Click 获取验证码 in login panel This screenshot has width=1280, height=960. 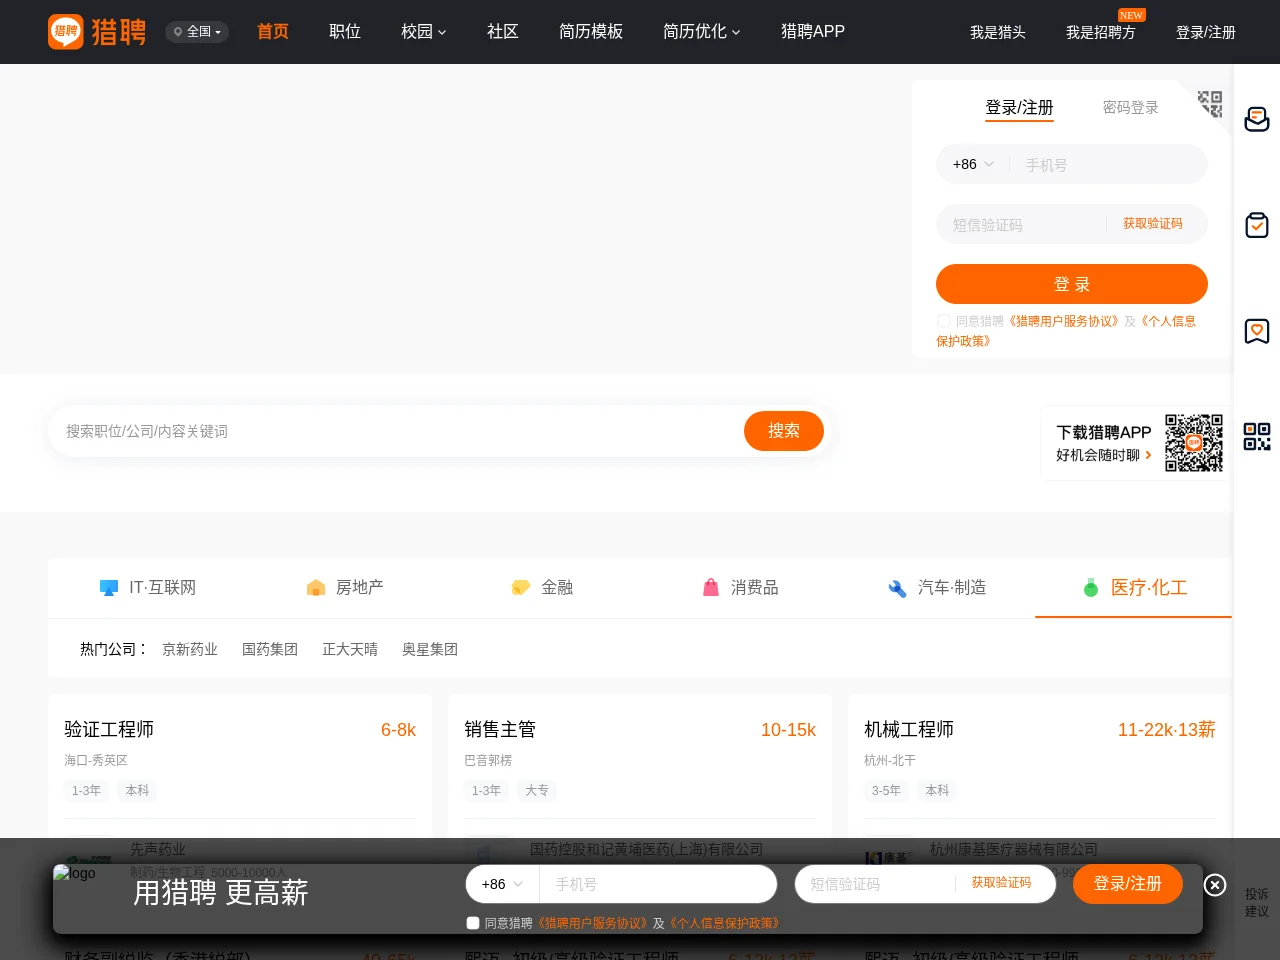[1153, 224]
